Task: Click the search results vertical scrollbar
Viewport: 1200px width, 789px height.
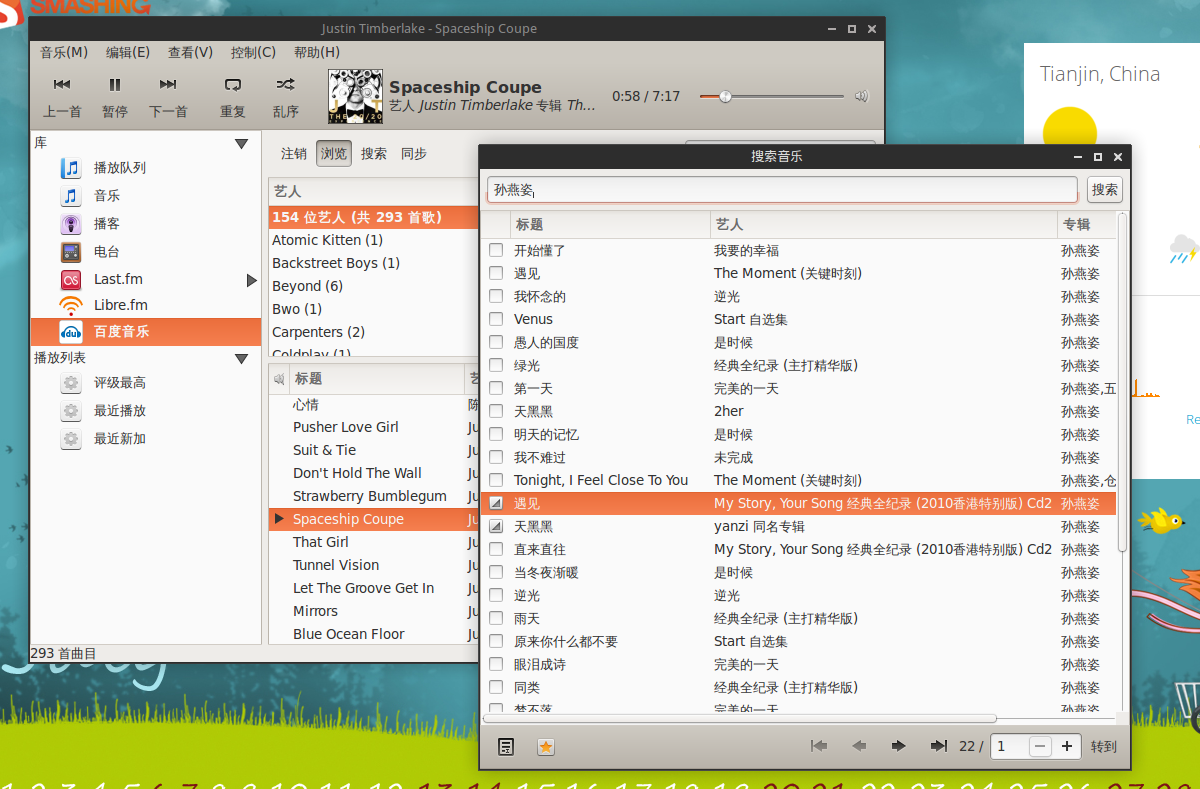Action: [x=1122, y=382]
